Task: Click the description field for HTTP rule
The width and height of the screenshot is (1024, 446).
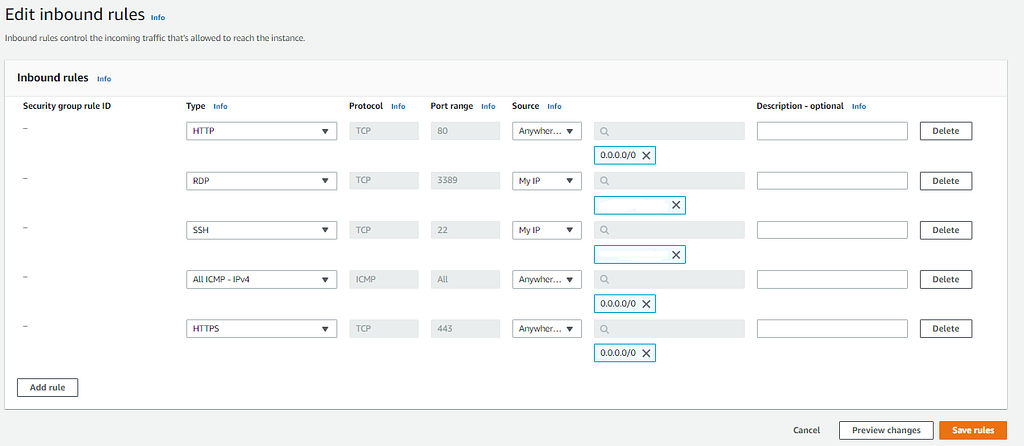Action: coord(833,131)
